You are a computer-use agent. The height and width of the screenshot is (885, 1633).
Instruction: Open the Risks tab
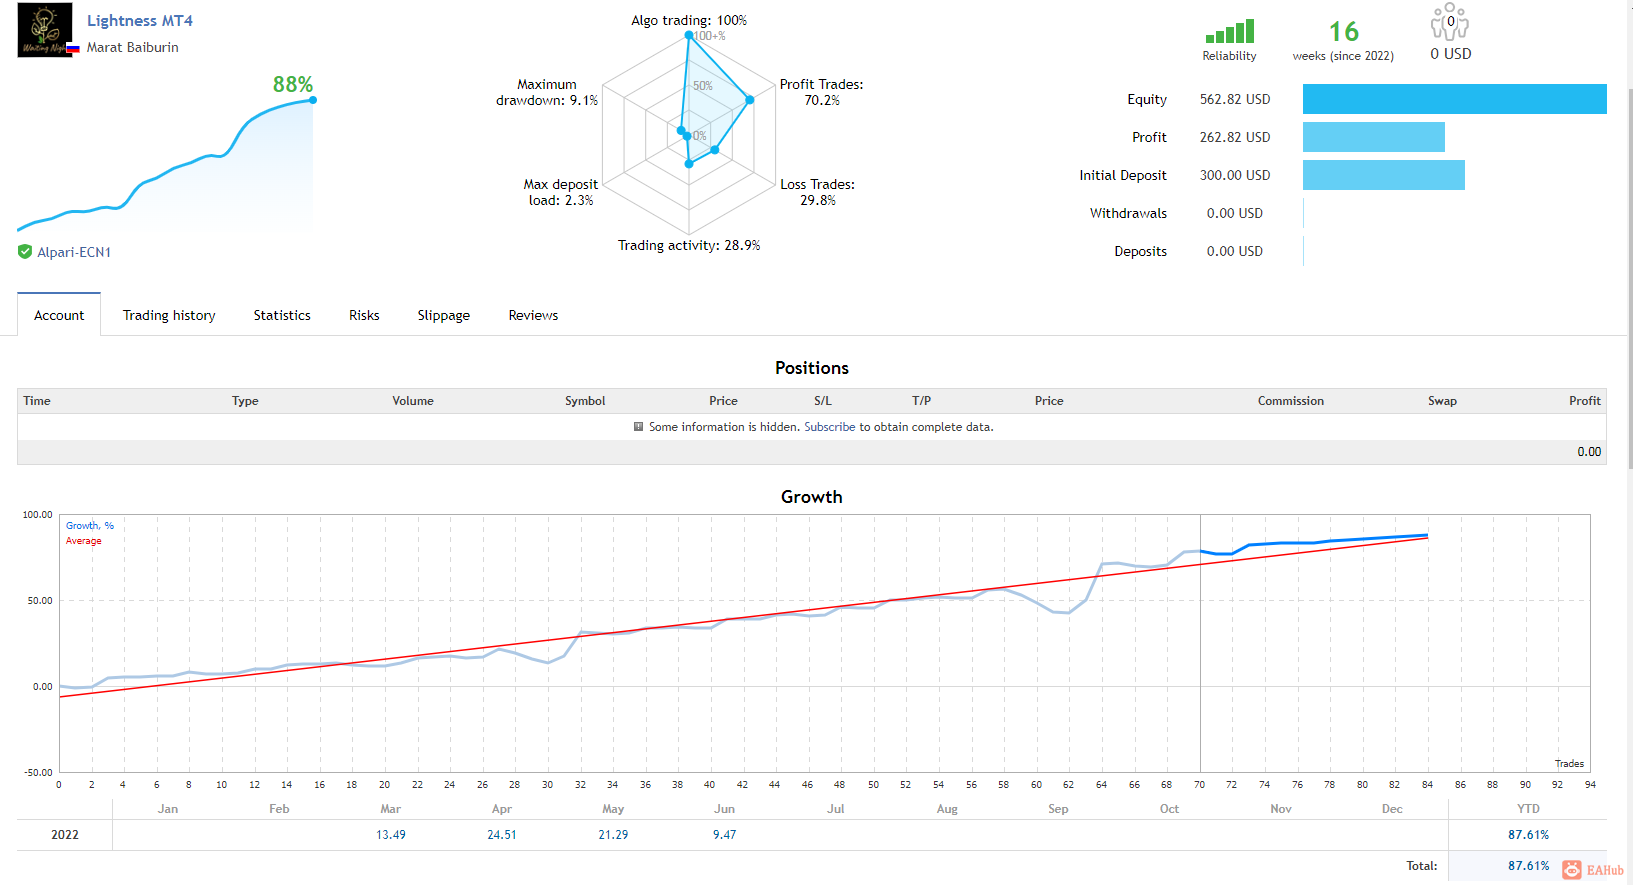pos(364,315)
